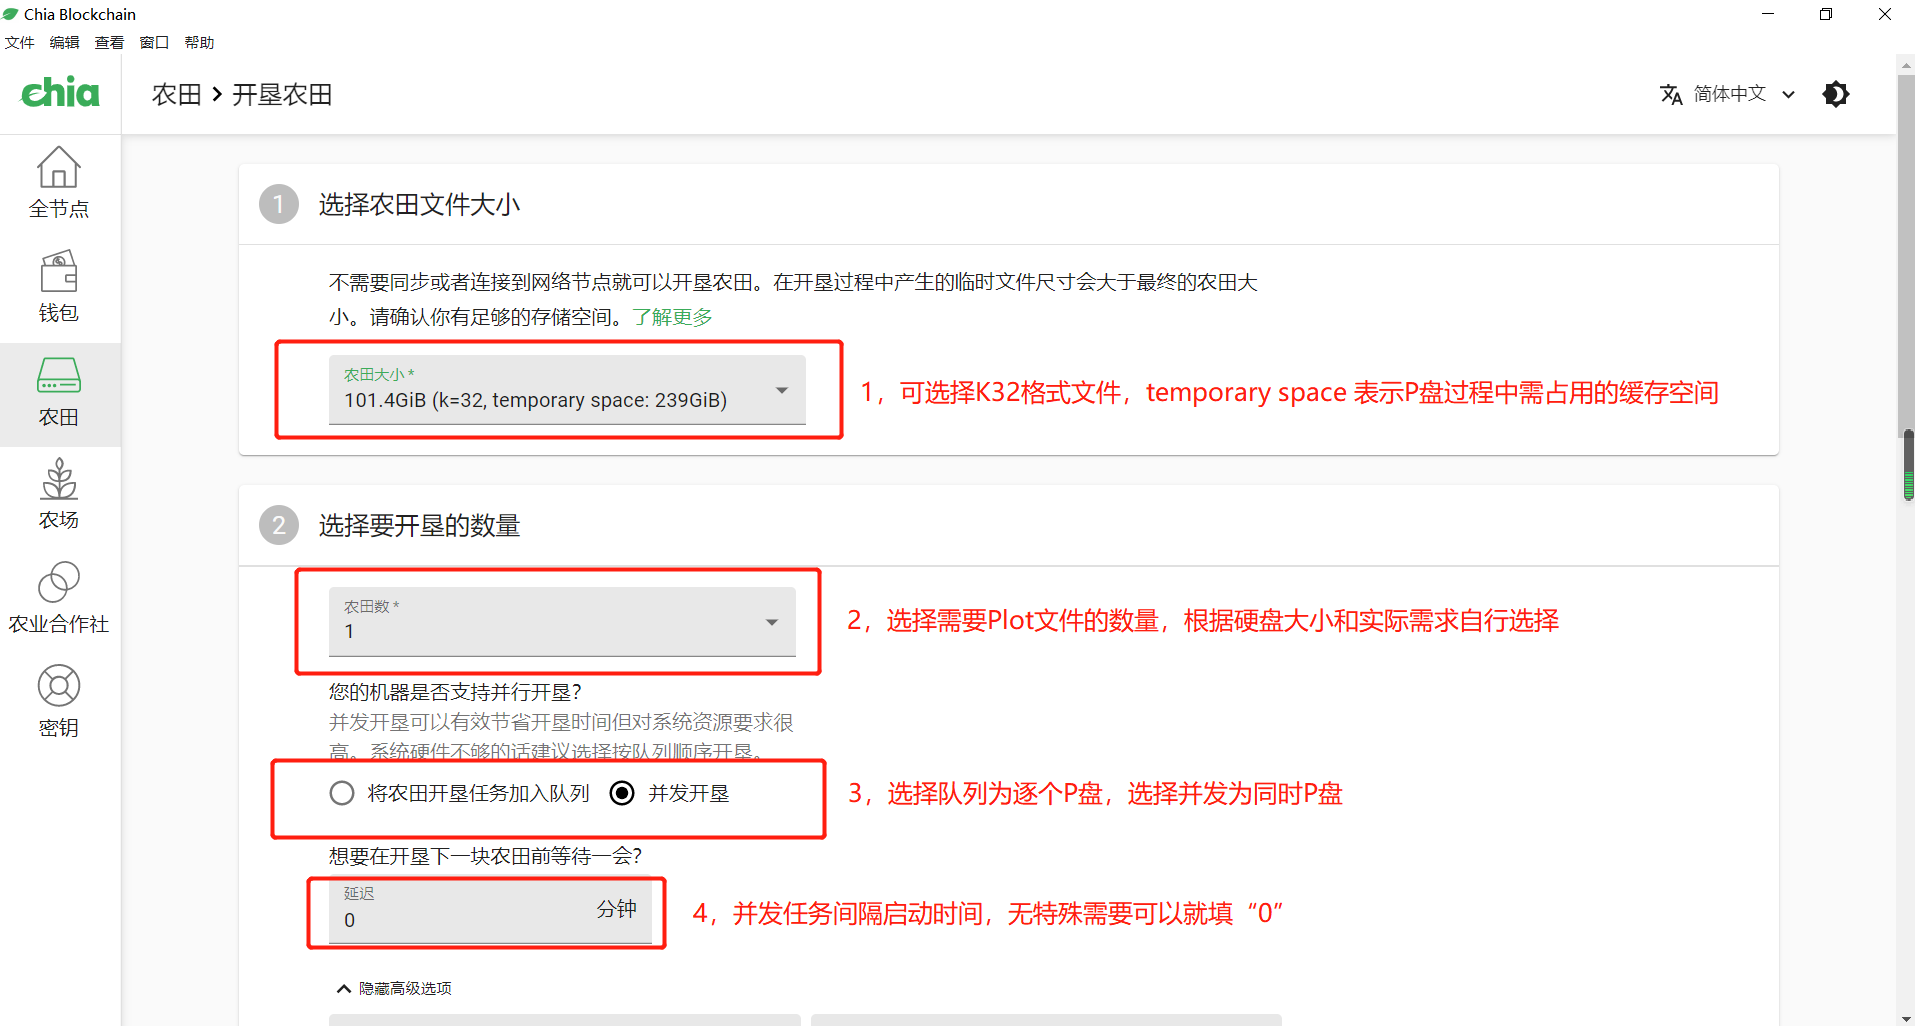1915x1026 pixels.
Task: Click the 延迟 delay minutes input field
Action: pos(465,920)
